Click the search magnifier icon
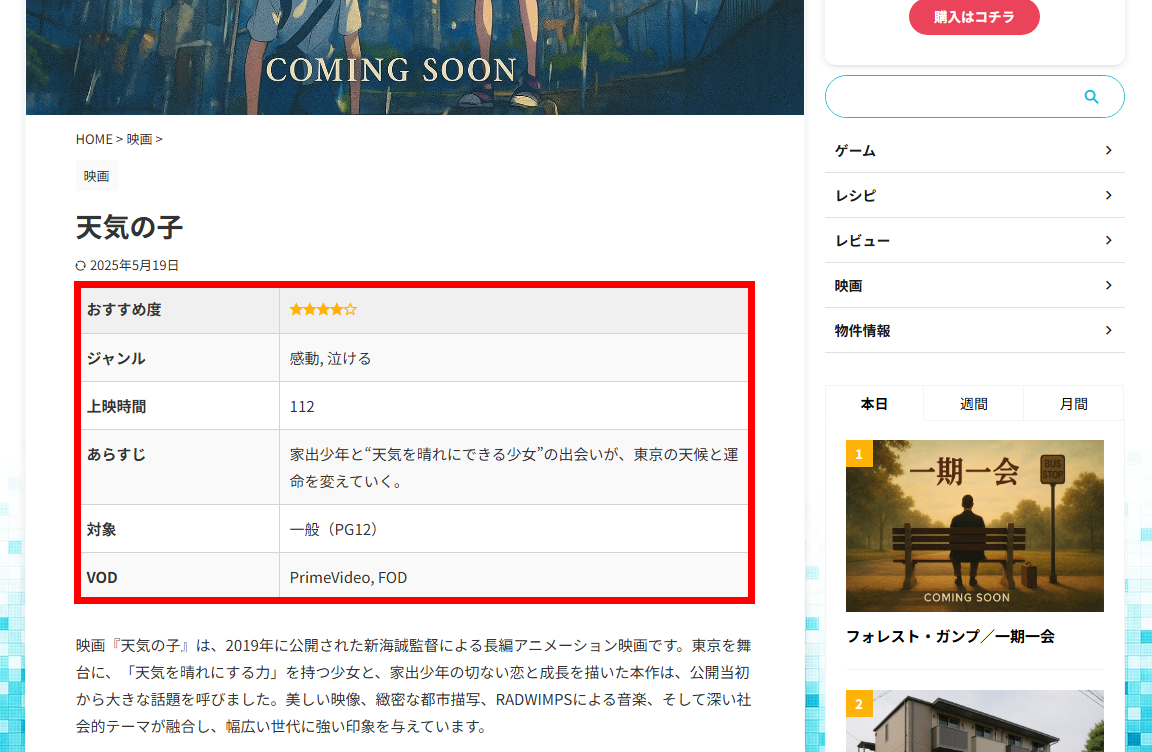This screenshot has height=752, width=1152. [1091, 97]
